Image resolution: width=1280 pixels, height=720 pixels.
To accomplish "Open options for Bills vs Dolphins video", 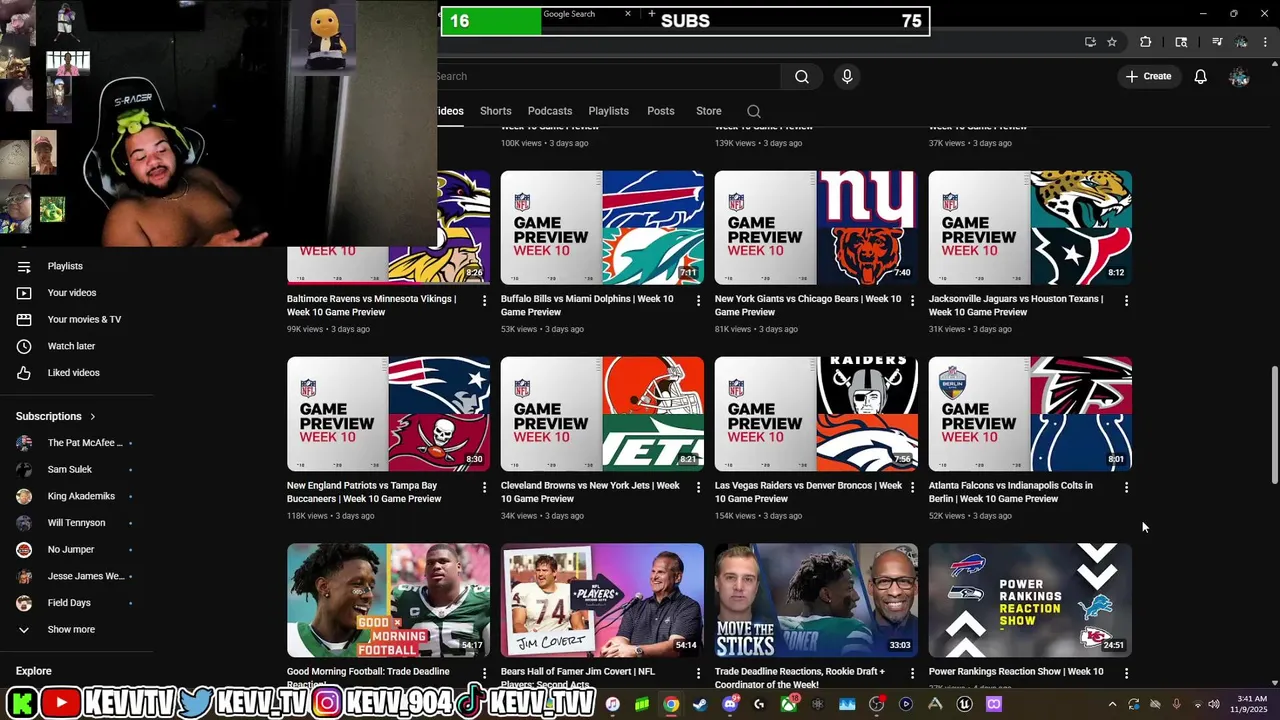I will pyautogui.click(x=698, y=300).
